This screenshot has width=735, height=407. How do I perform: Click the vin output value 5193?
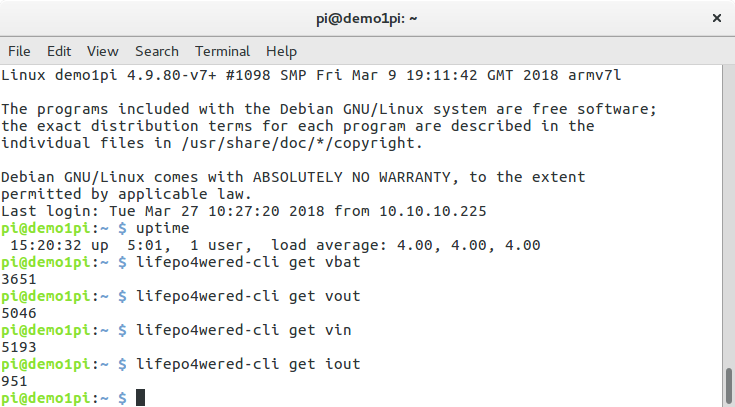[x=19, y=347]
